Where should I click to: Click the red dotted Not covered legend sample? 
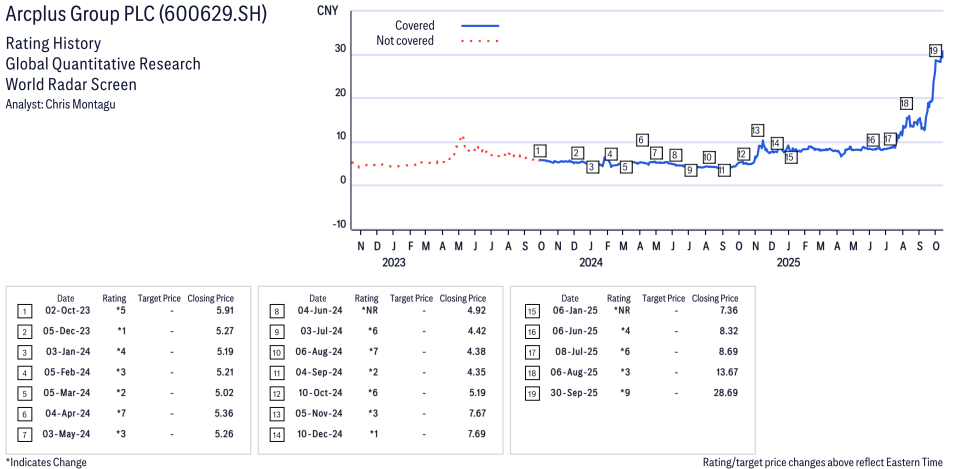pyautogui.click(x=480, y=41)
